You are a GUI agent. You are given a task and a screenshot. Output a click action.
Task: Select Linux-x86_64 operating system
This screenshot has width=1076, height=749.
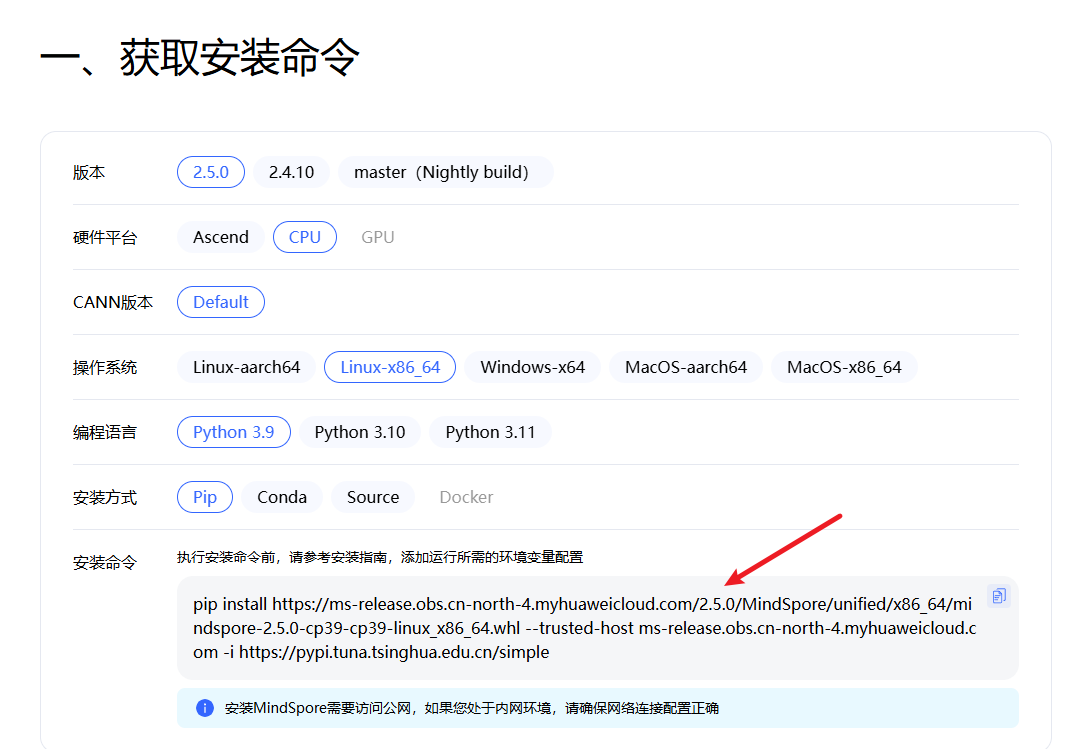(390, 367)
